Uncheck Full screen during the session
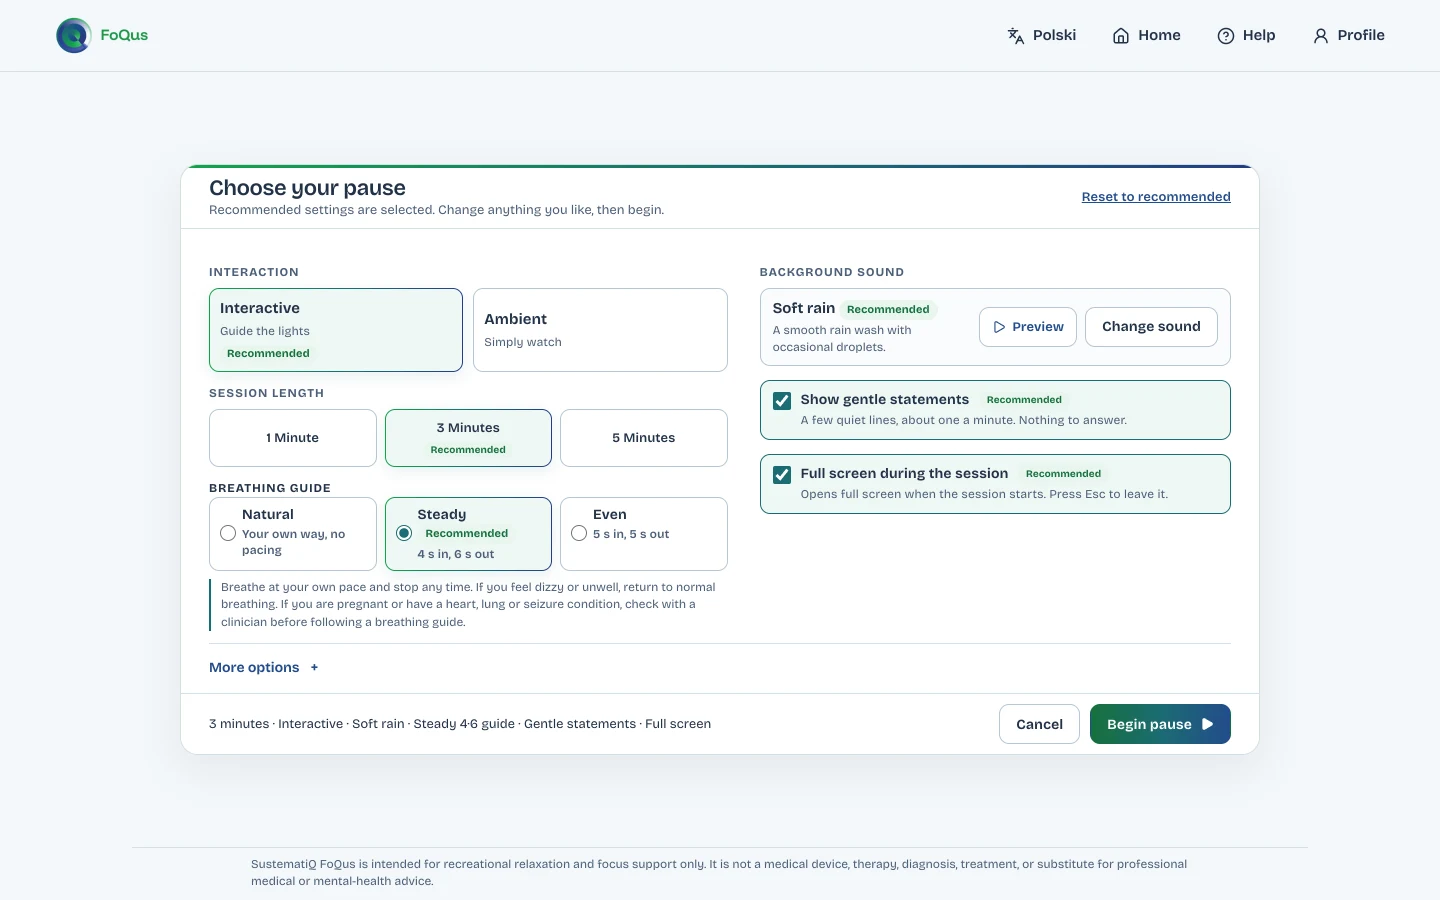The width and height of the screenshot is (1440, 900). tap(782, 474)
